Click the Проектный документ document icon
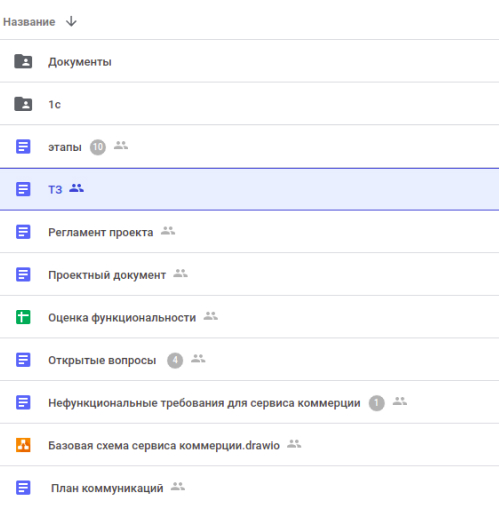The height and width of the screenshot is (508, 499). tap(23, 274)
